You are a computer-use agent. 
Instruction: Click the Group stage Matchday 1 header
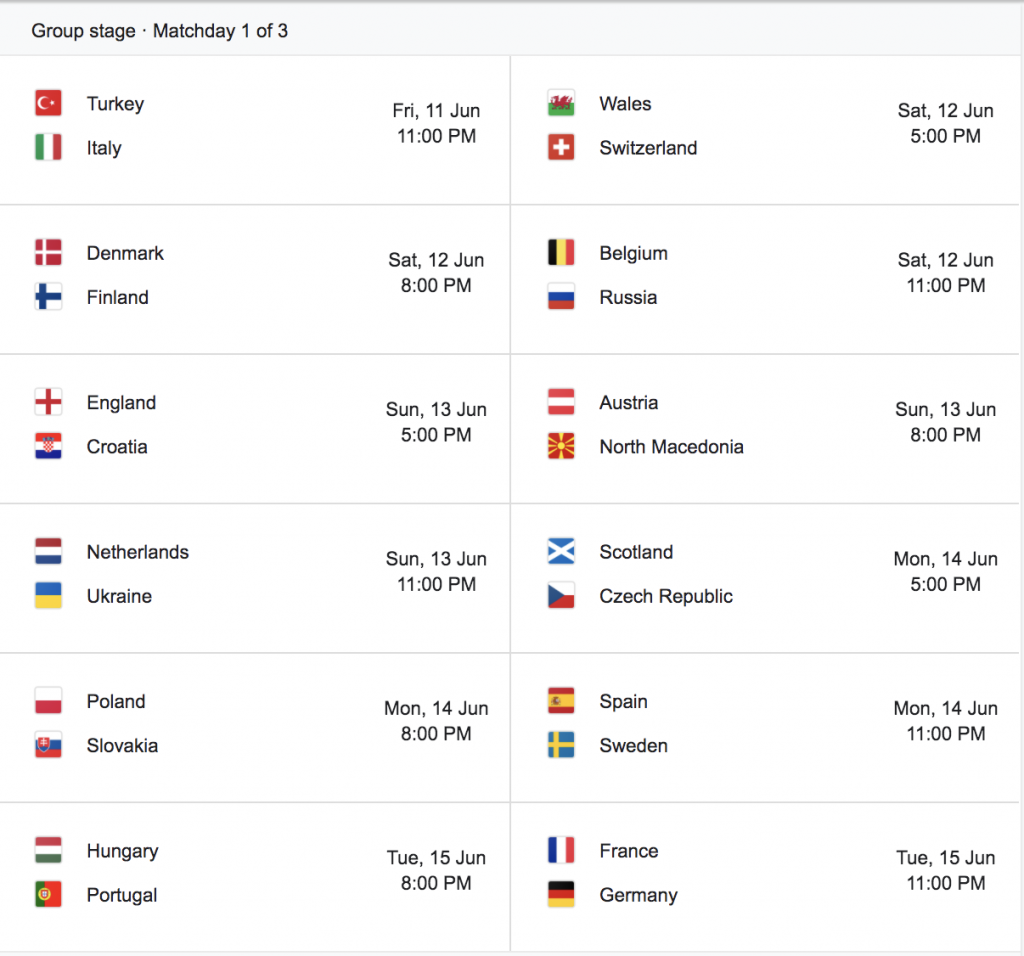coord(159,31)
